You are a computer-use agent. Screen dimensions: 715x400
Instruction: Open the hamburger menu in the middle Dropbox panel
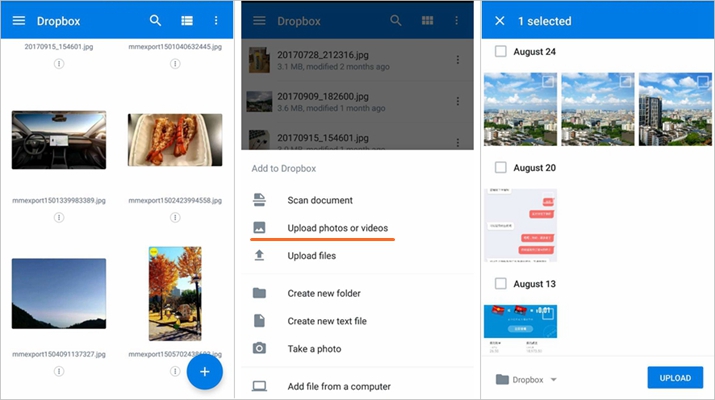tap(259, 21)
